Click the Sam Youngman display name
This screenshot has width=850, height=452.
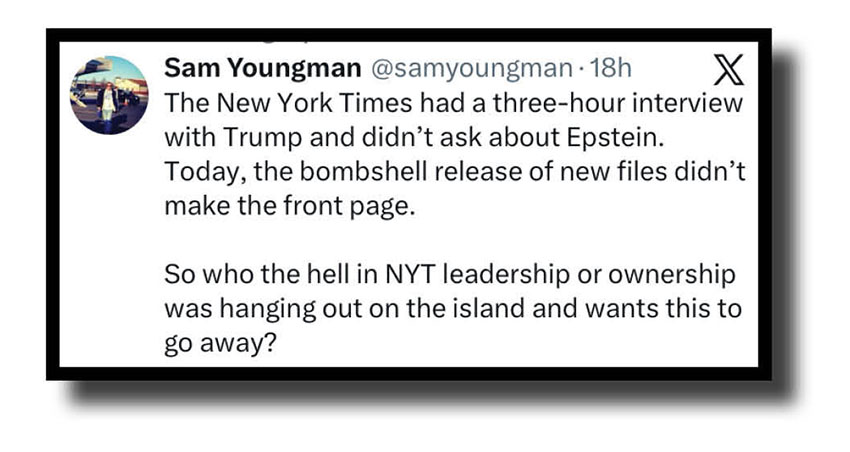pyautogui.click(x=263, y=68)
